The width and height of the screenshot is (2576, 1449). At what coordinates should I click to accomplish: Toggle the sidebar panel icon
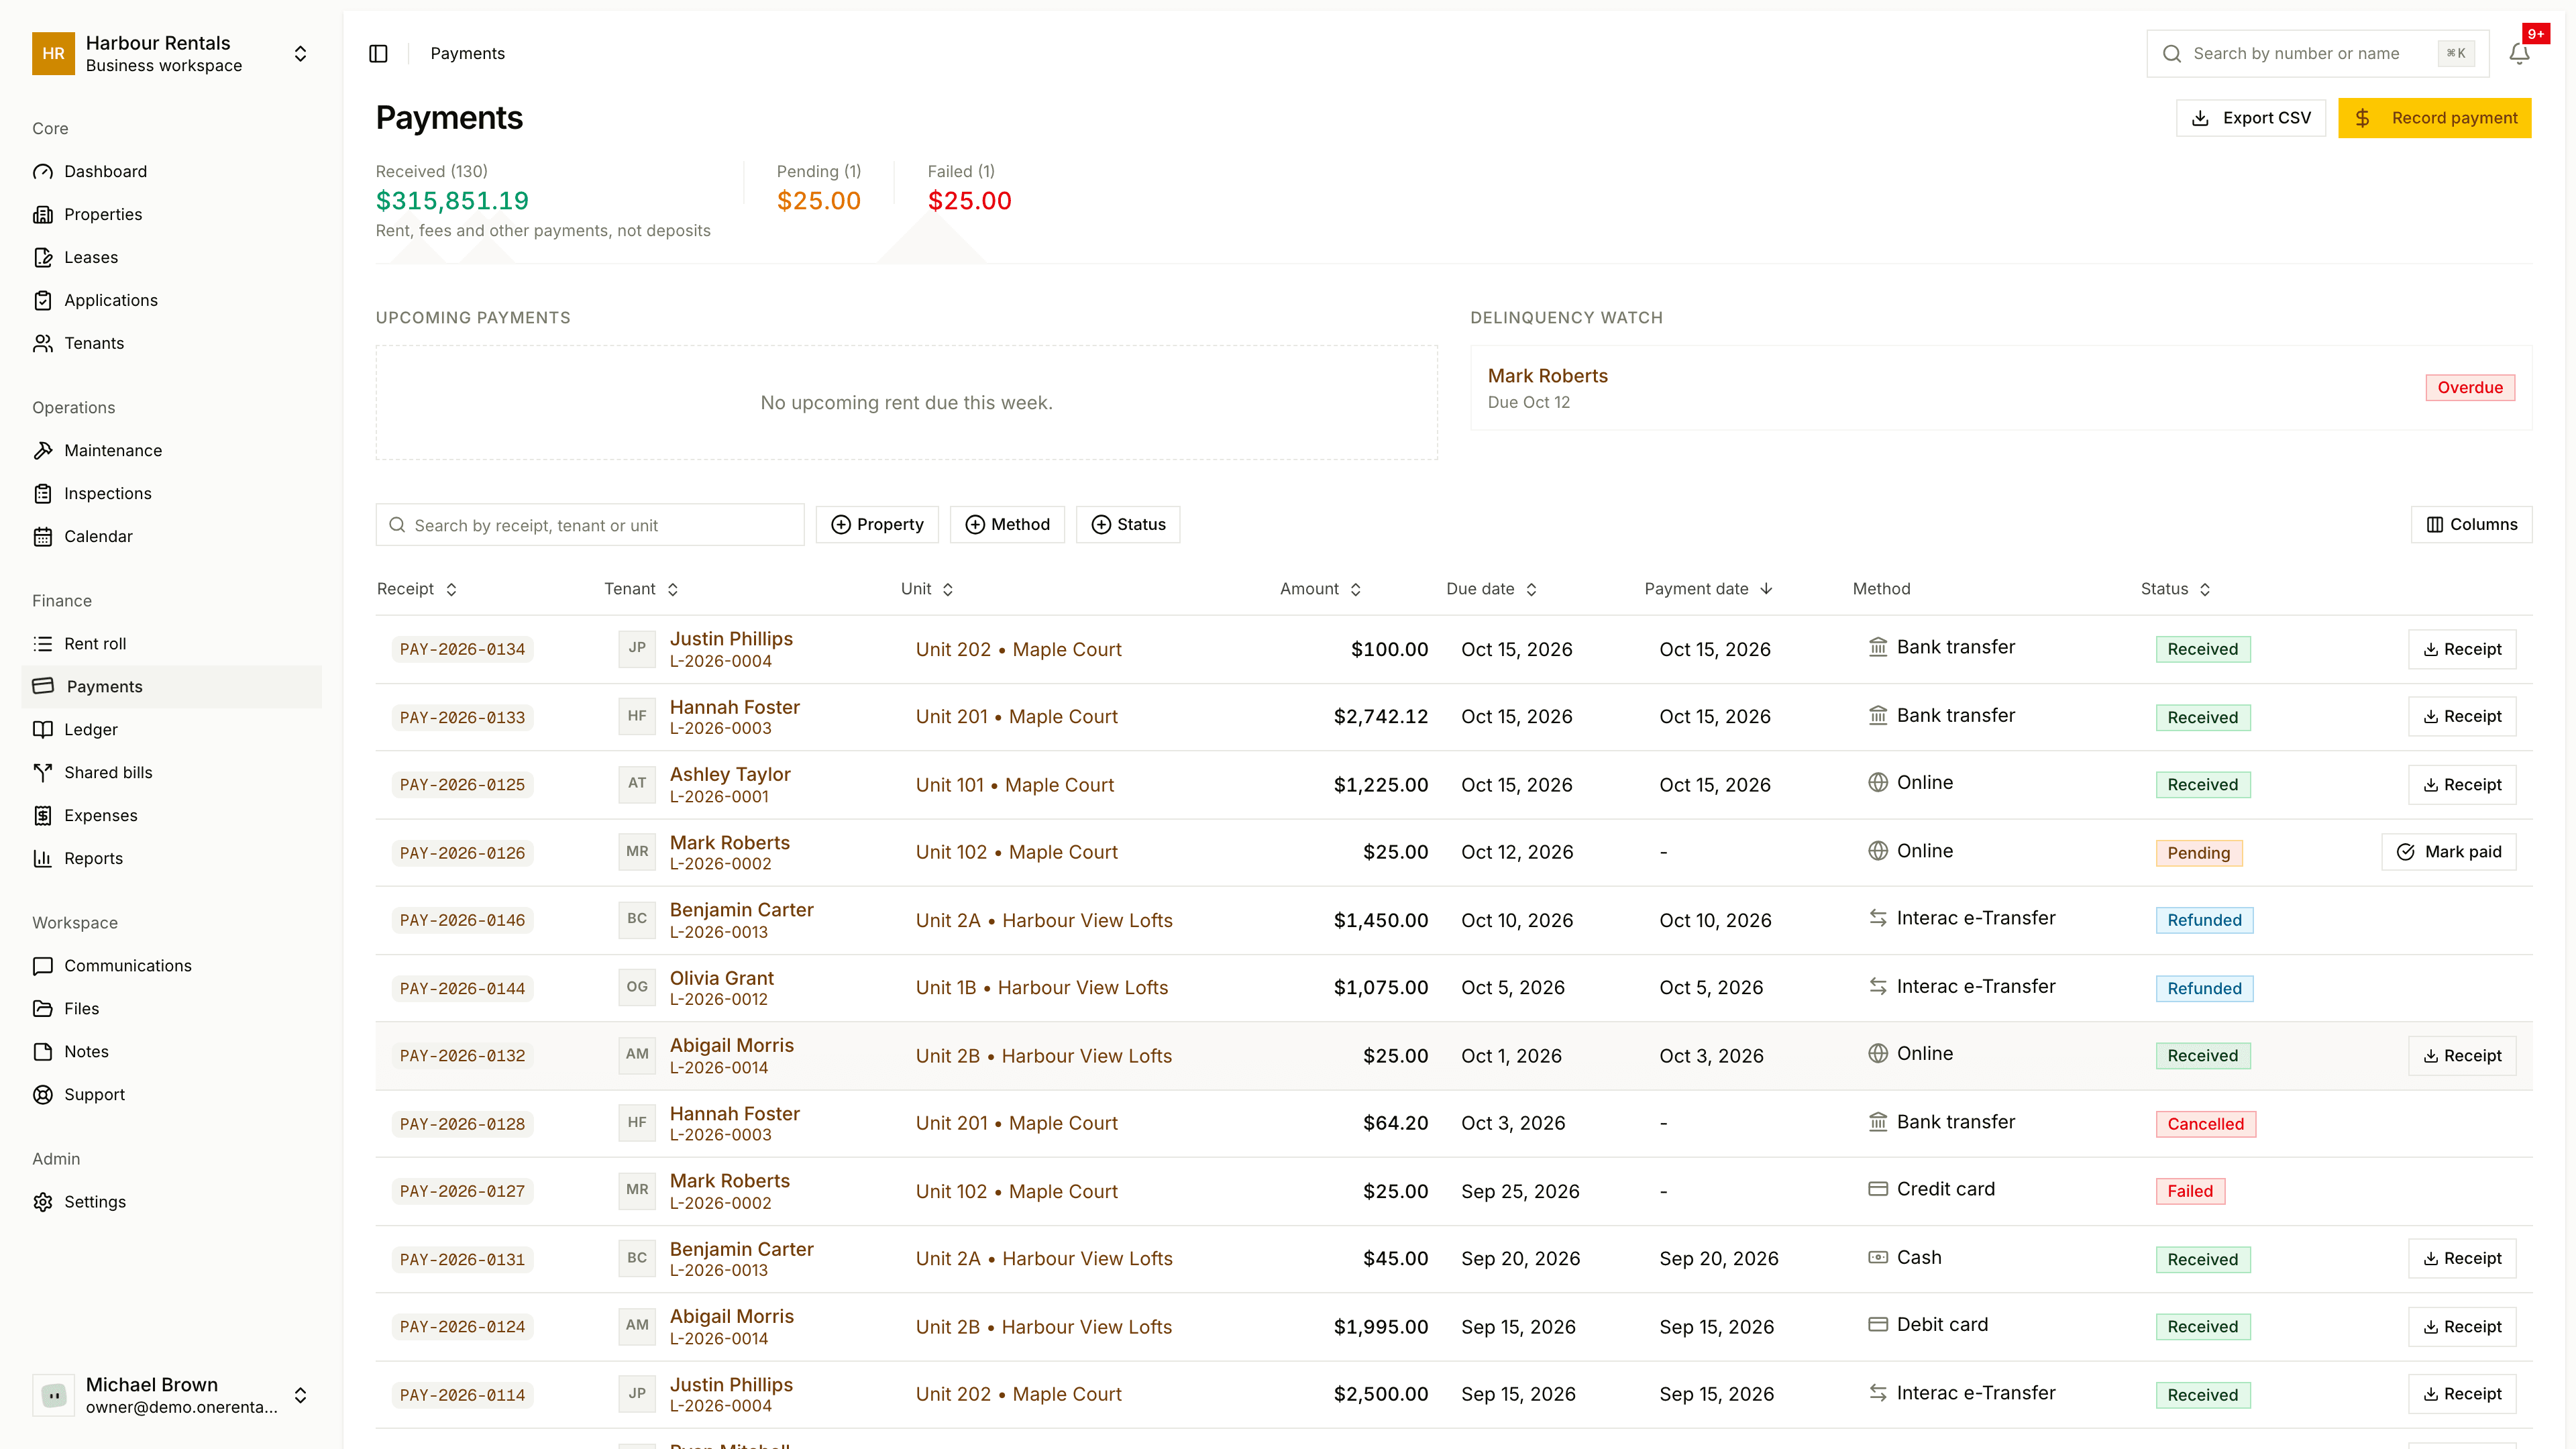click(378, 53)
